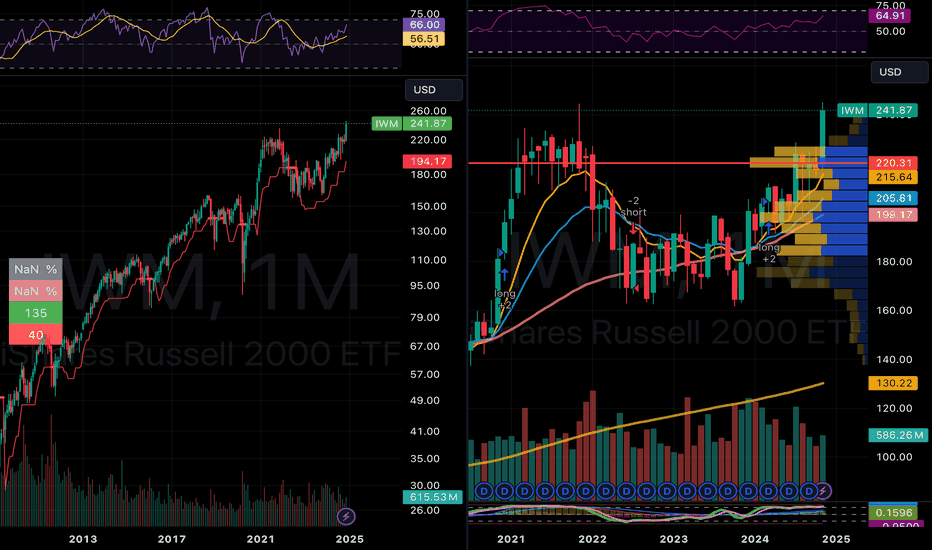Open the leftmost dividend D marker on right chart
932x550 pixels.
tap(484, 491)
